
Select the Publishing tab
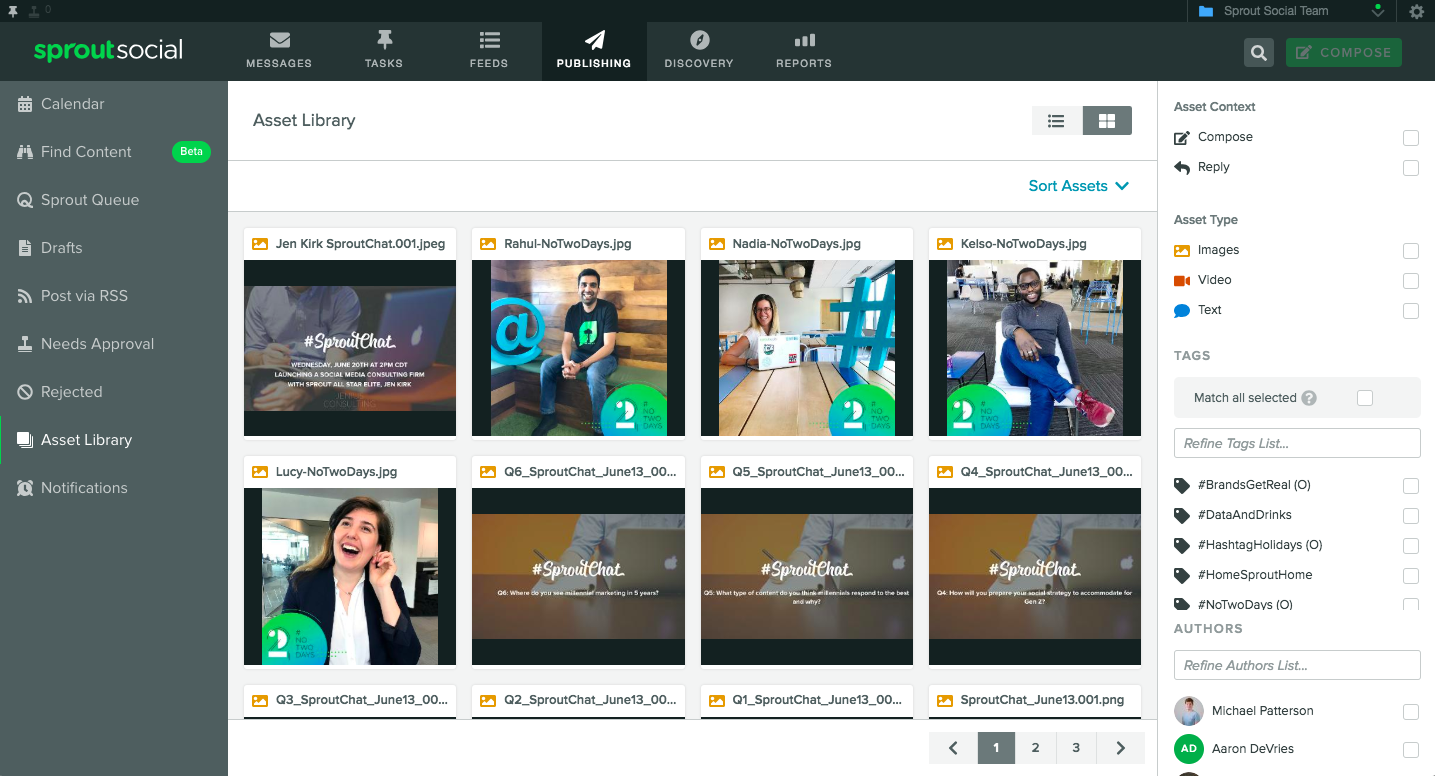pyautogui.click(x=594, y=51)
